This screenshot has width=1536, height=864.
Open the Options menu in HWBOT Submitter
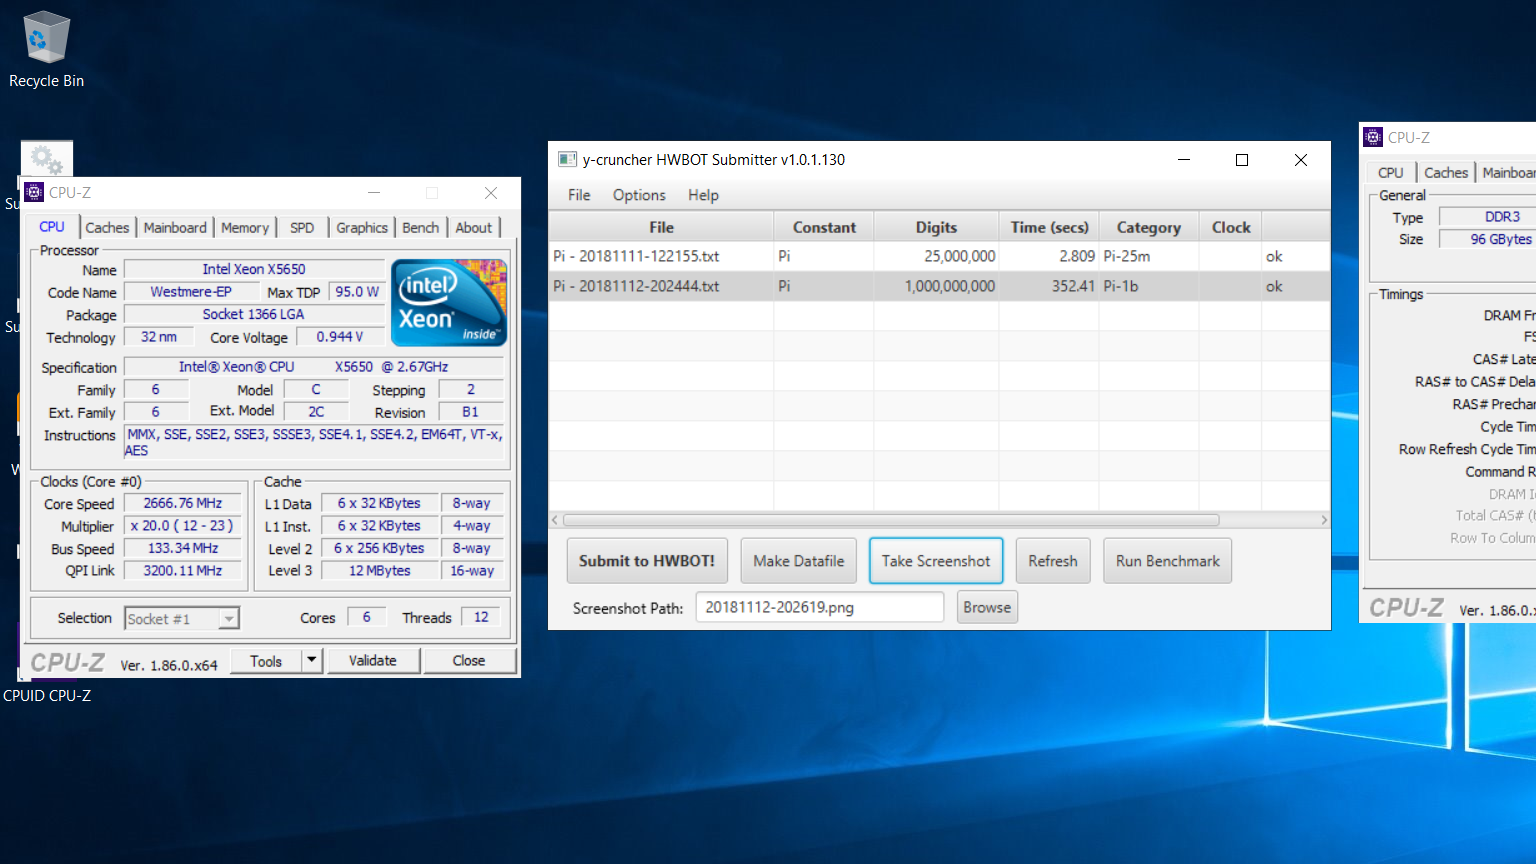pyautogui.click(x=639, y=195)
